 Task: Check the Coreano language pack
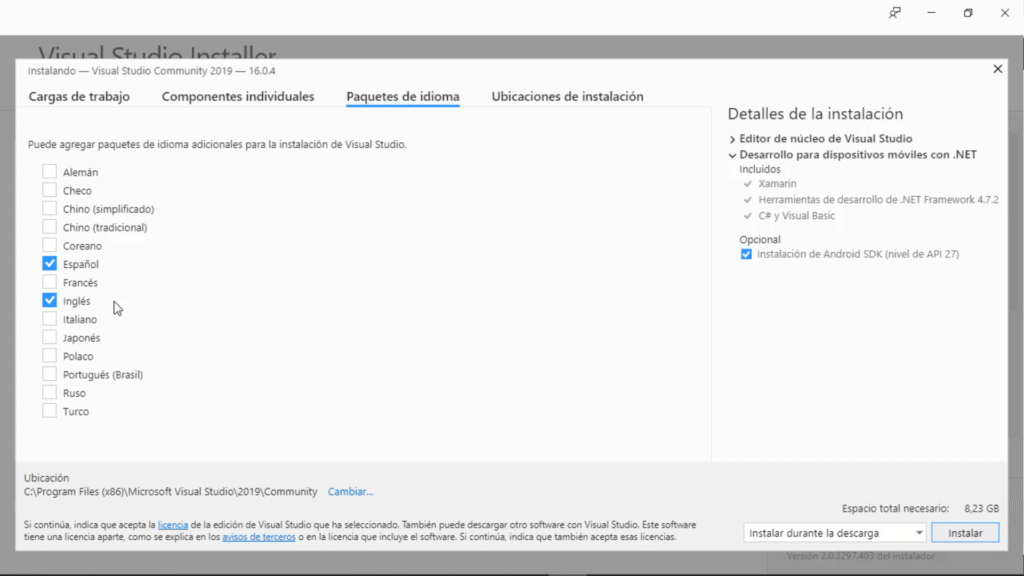49,245
